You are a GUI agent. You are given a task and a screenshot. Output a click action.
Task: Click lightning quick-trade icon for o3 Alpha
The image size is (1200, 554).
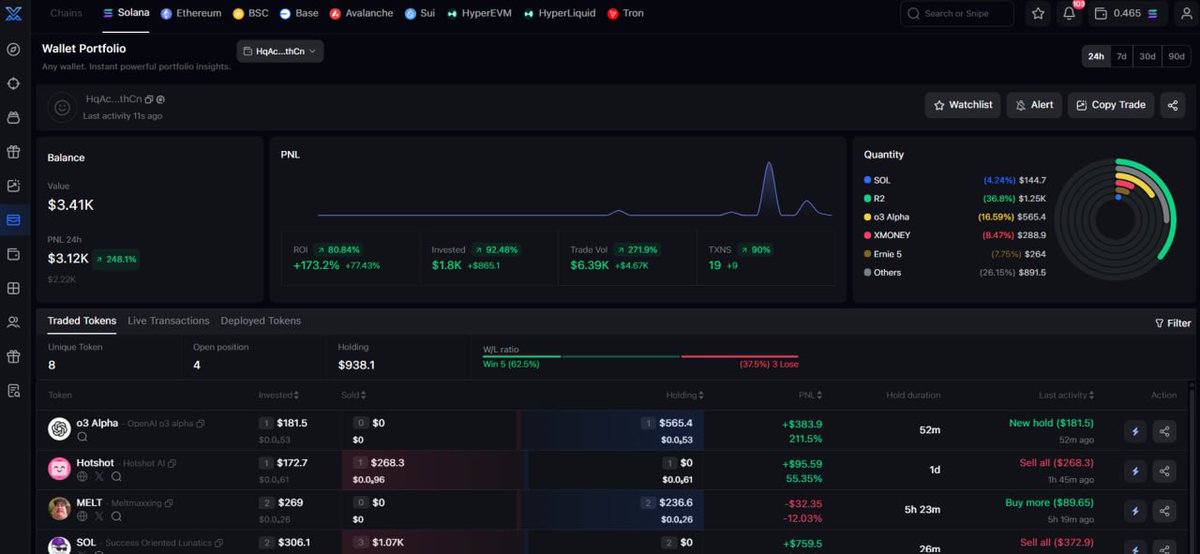click(1135, 431)
